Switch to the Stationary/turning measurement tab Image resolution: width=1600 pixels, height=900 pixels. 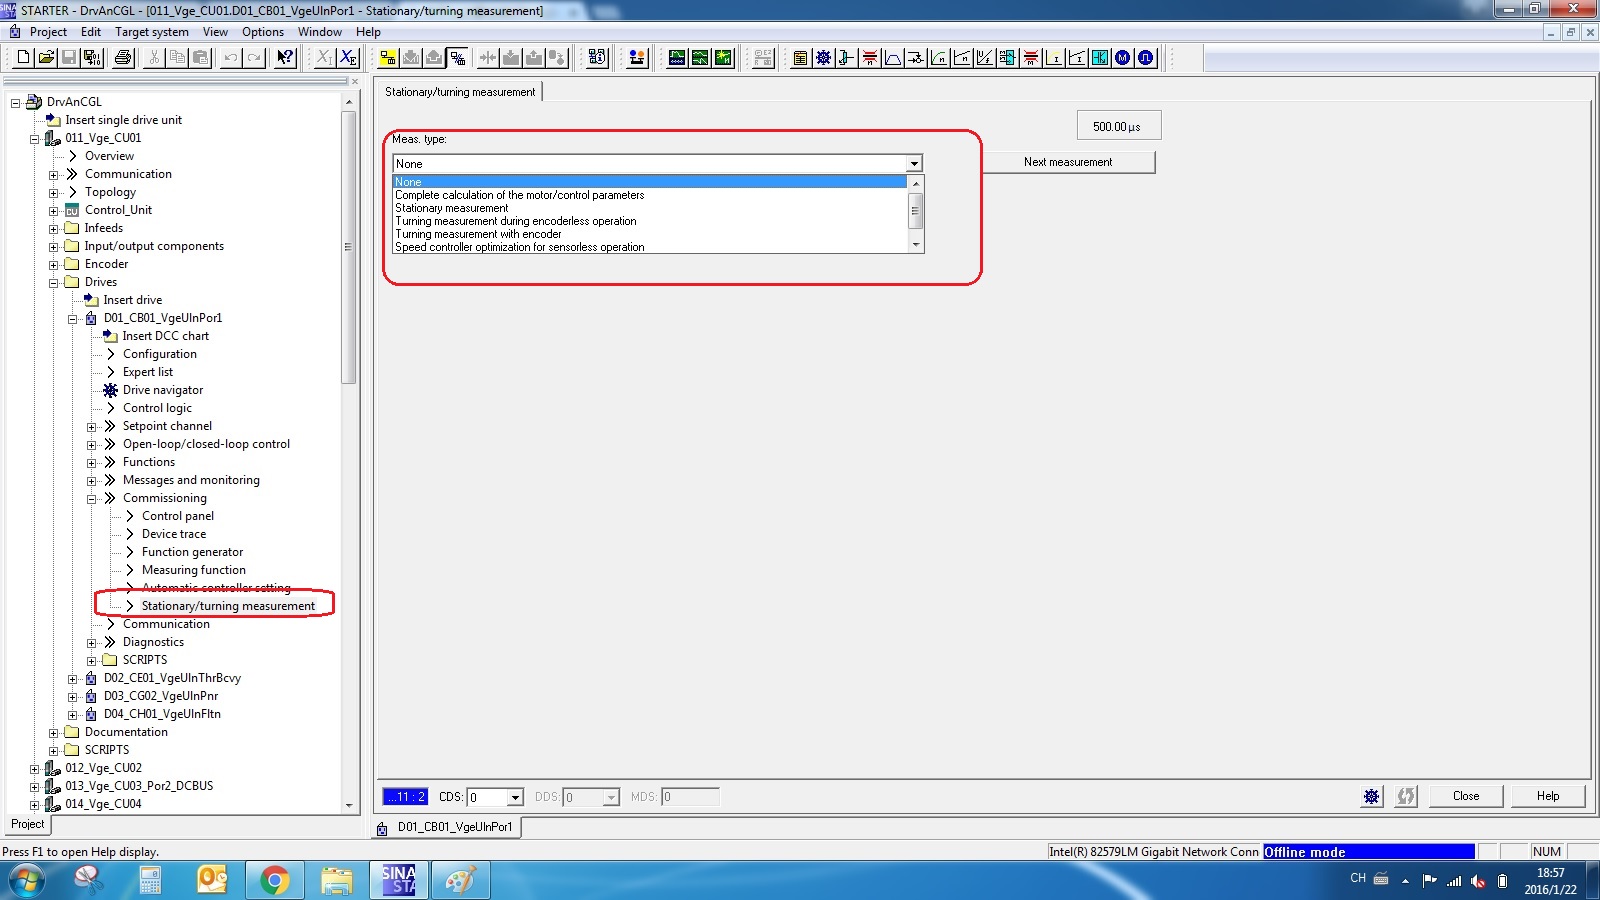pyautogui.click(x=460, y=92)
